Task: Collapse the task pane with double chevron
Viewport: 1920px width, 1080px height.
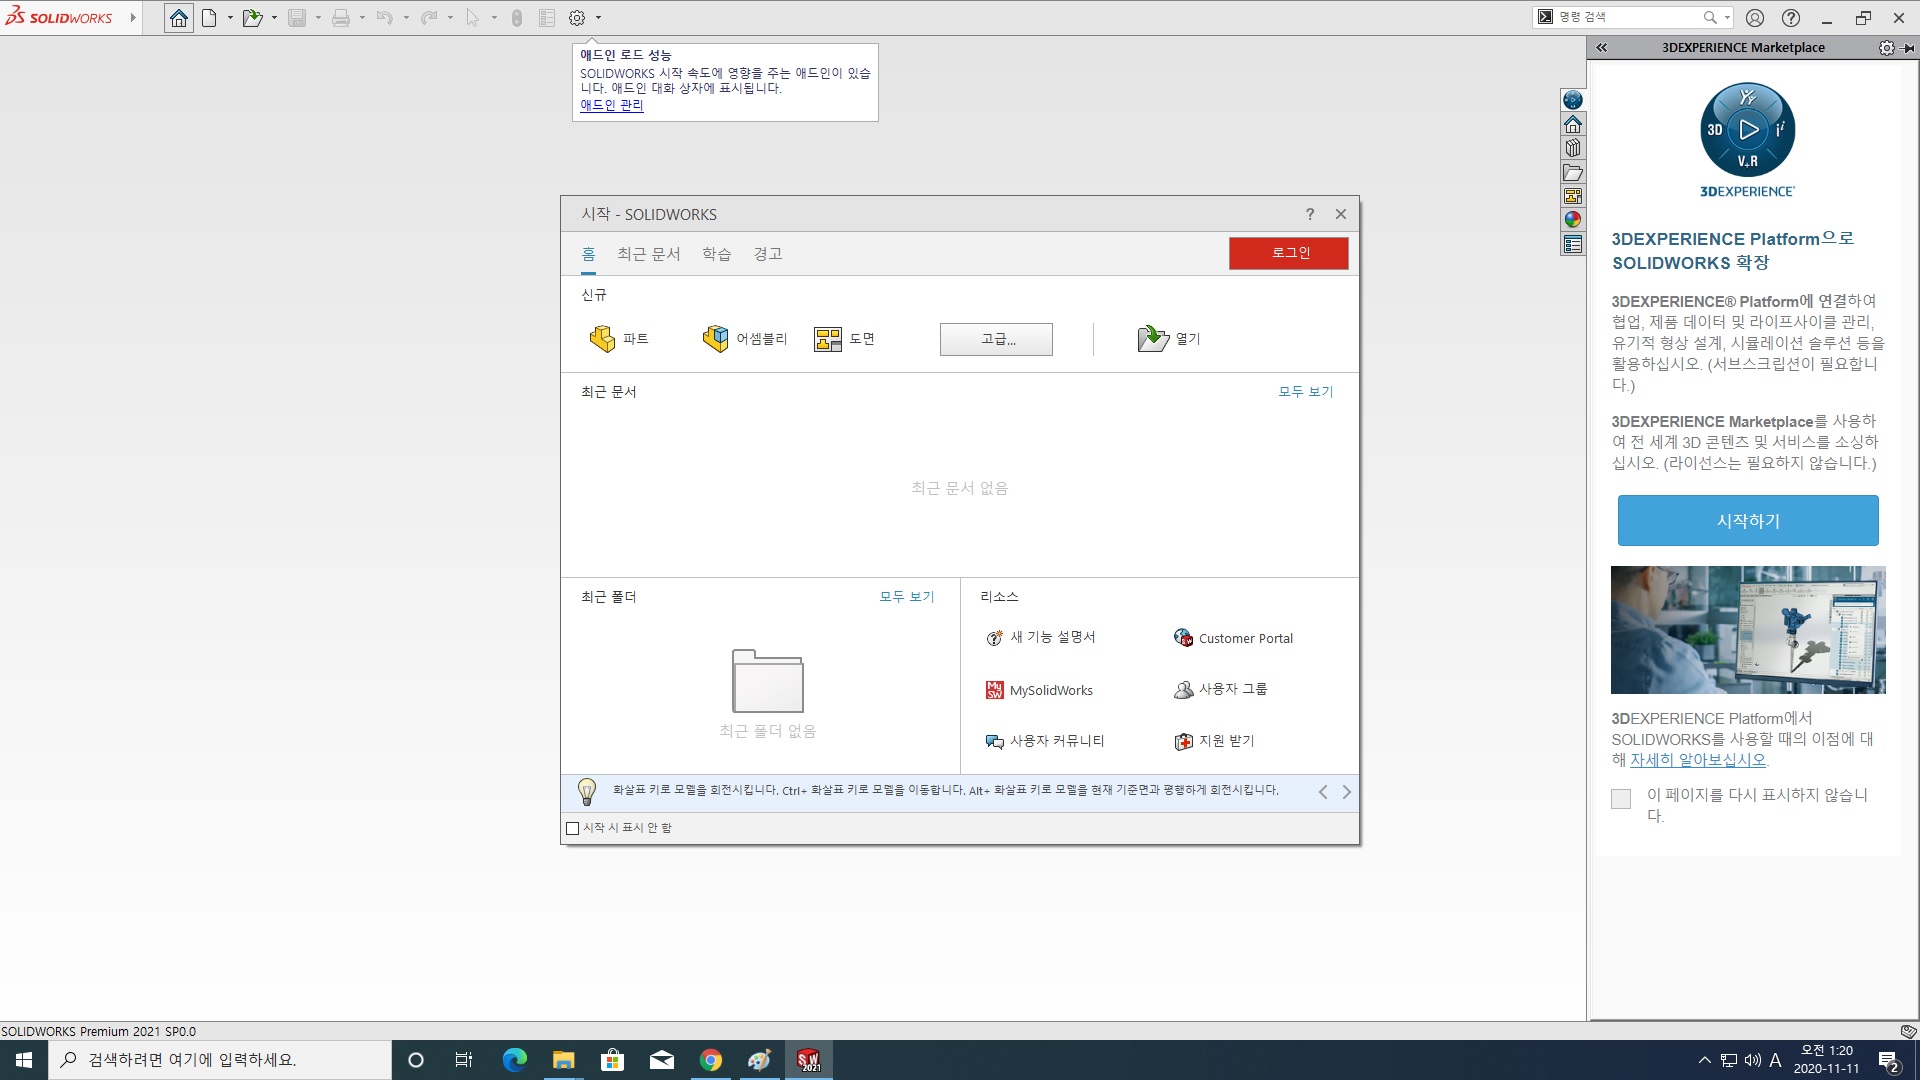Action: 1601,48
